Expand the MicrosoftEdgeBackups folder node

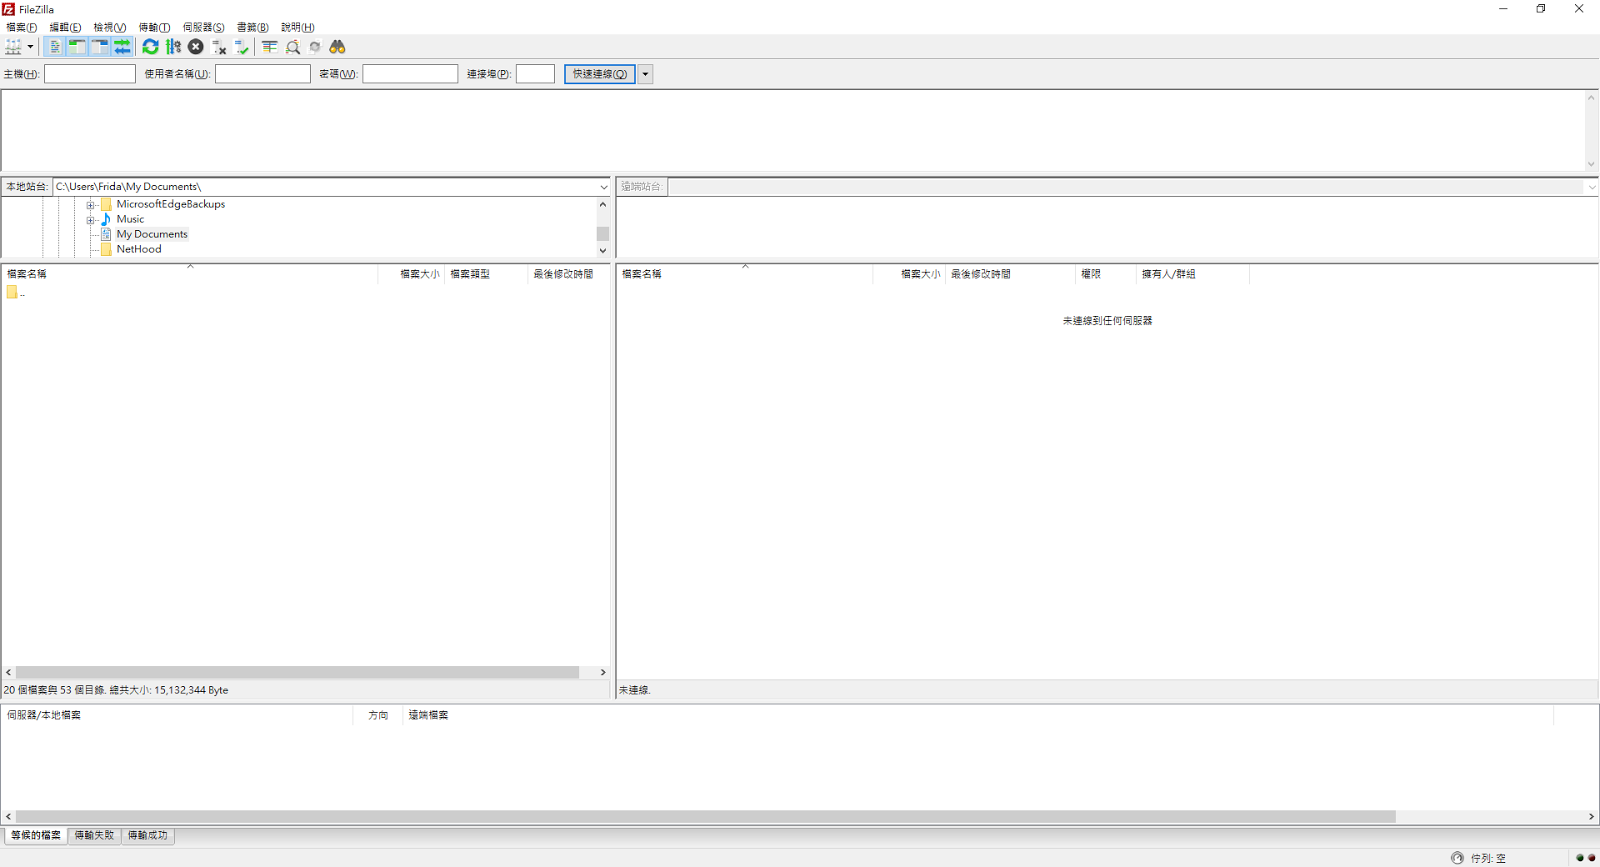[x=90, y=205]
